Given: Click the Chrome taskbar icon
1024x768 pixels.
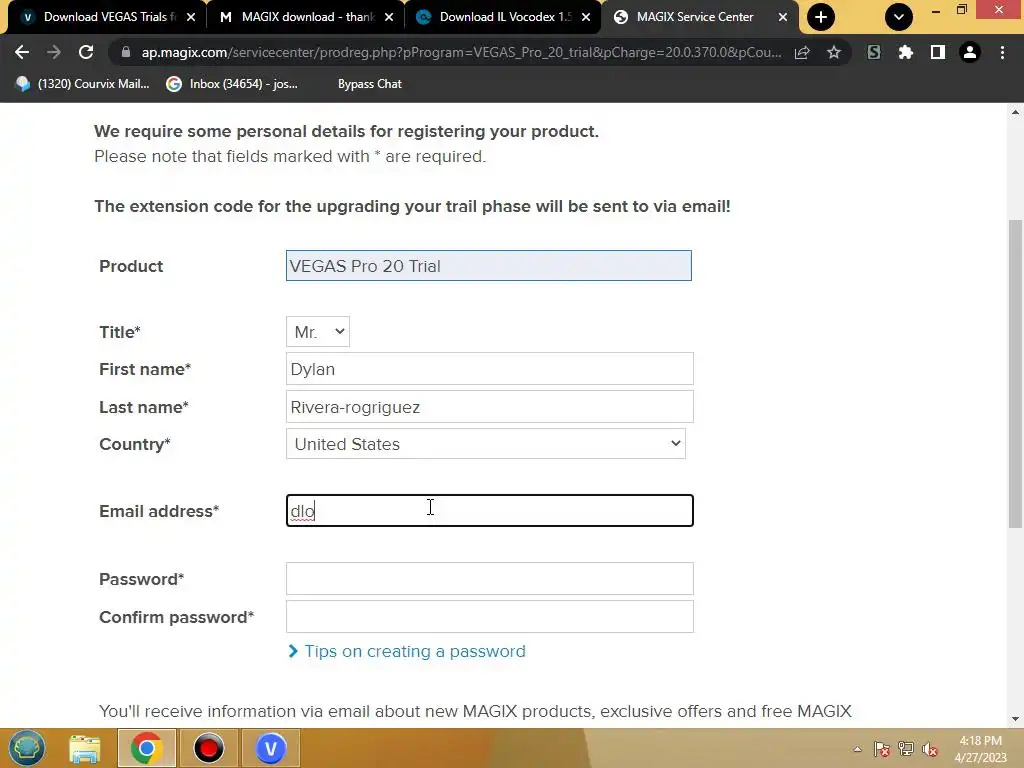Looking at the screenshot, I should click(x=146, y=748).
